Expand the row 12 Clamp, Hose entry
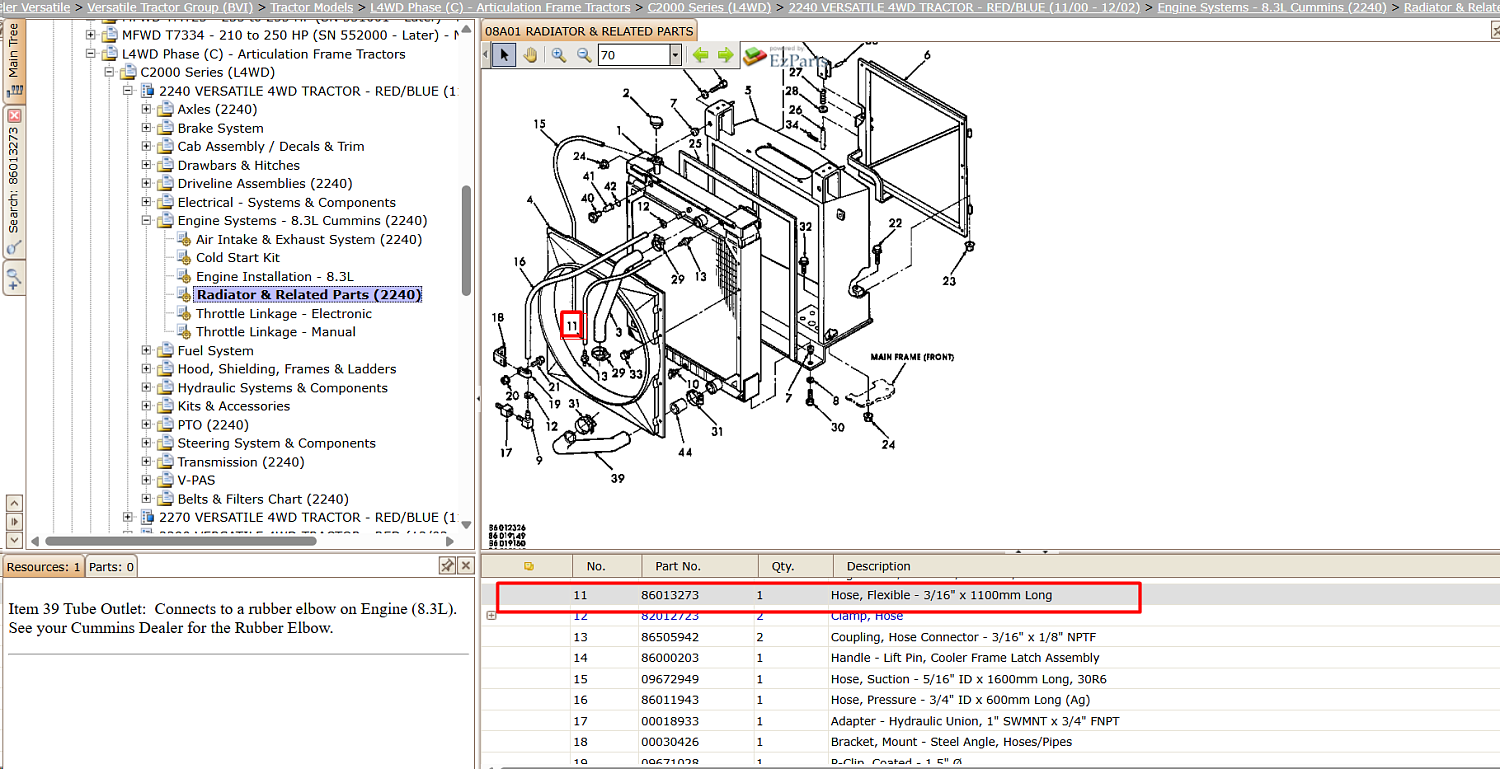Image resolution: width=1500 pixels, height=769 pixels. pyautogui.click(x=491, y=616)
